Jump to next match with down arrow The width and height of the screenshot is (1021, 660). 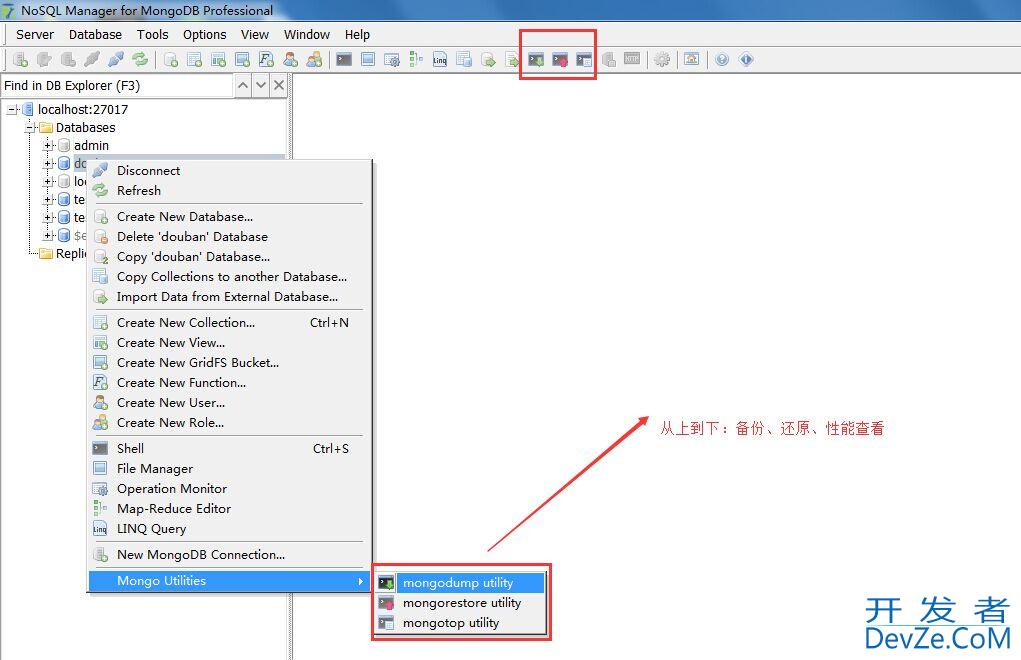tap(261, 85)
